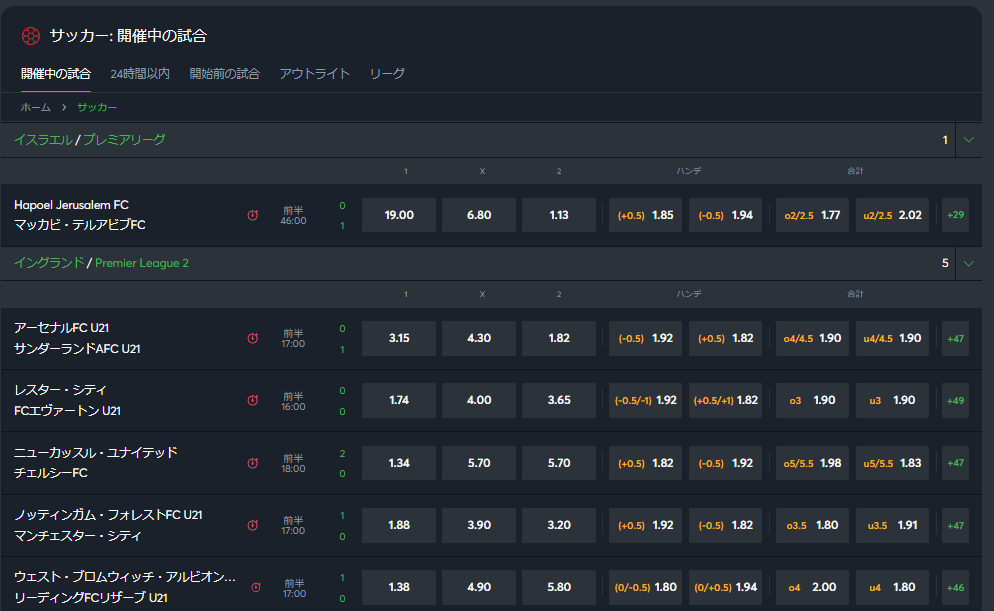Pick handicap (-0.5/-1) 1.92
994x611 pixels.
pos(645,400)
